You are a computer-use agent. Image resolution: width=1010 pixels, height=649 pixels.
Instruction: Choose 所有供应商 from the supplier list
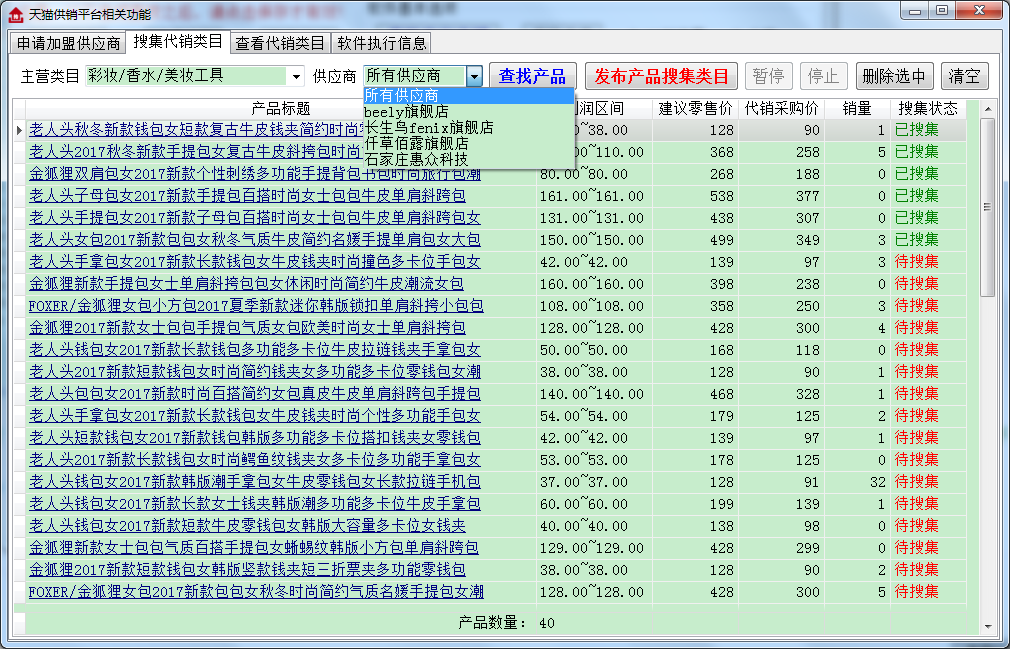tap(468, 96)
